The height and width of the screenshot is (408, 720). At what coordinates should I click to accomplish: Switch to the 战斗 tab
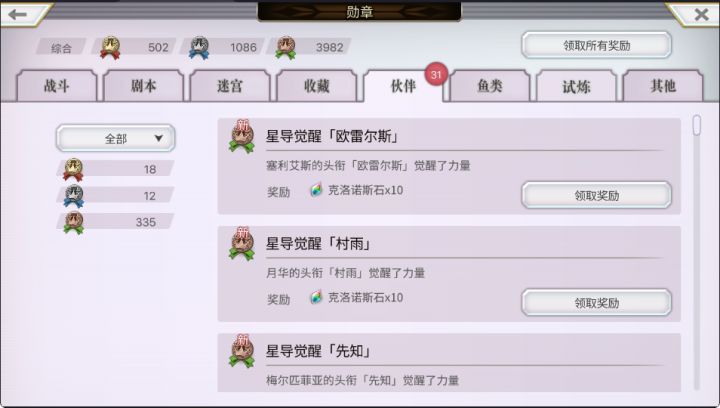point(56,86)
